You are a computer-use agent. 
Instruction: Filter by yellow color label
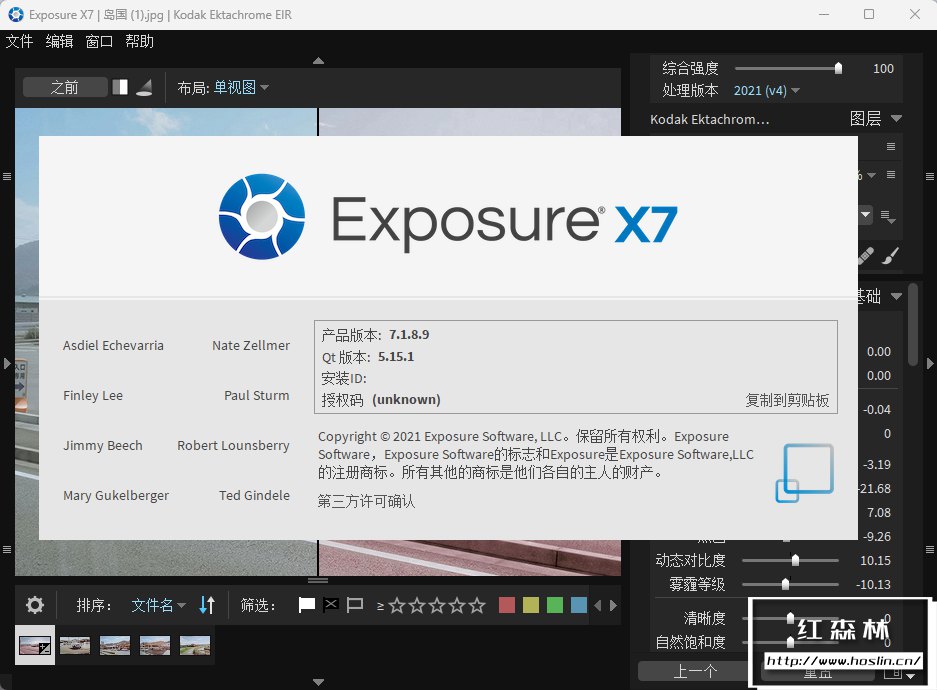pyautogui.click(x=531, y=605)
